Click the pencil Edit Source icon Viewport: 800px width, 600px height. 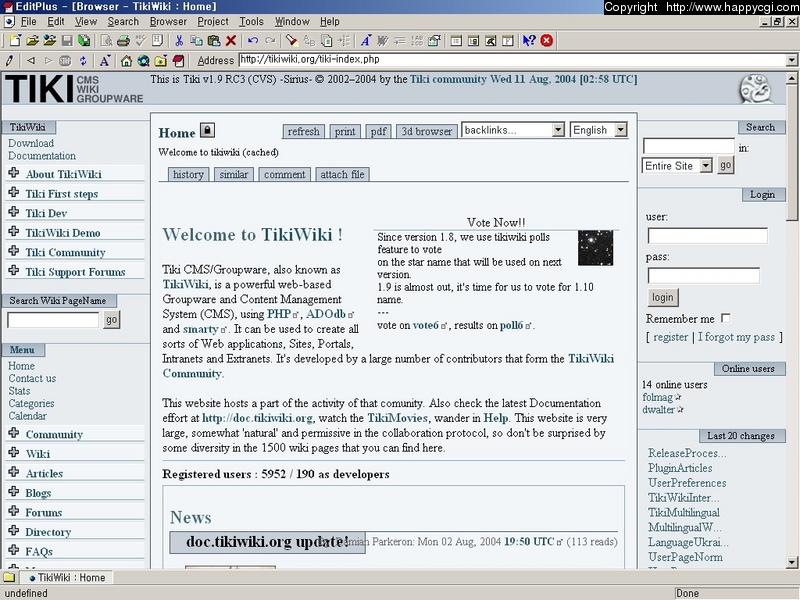point(10,61)
